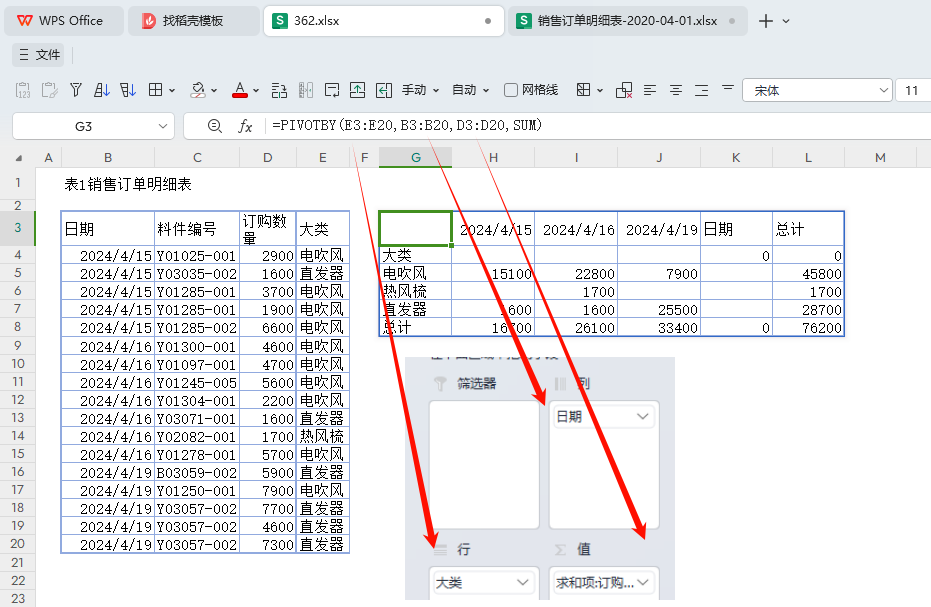The height and width of the screenshot is (607, 931).
Task: Click the select-all corner triangle
Action: pos(19,158)
